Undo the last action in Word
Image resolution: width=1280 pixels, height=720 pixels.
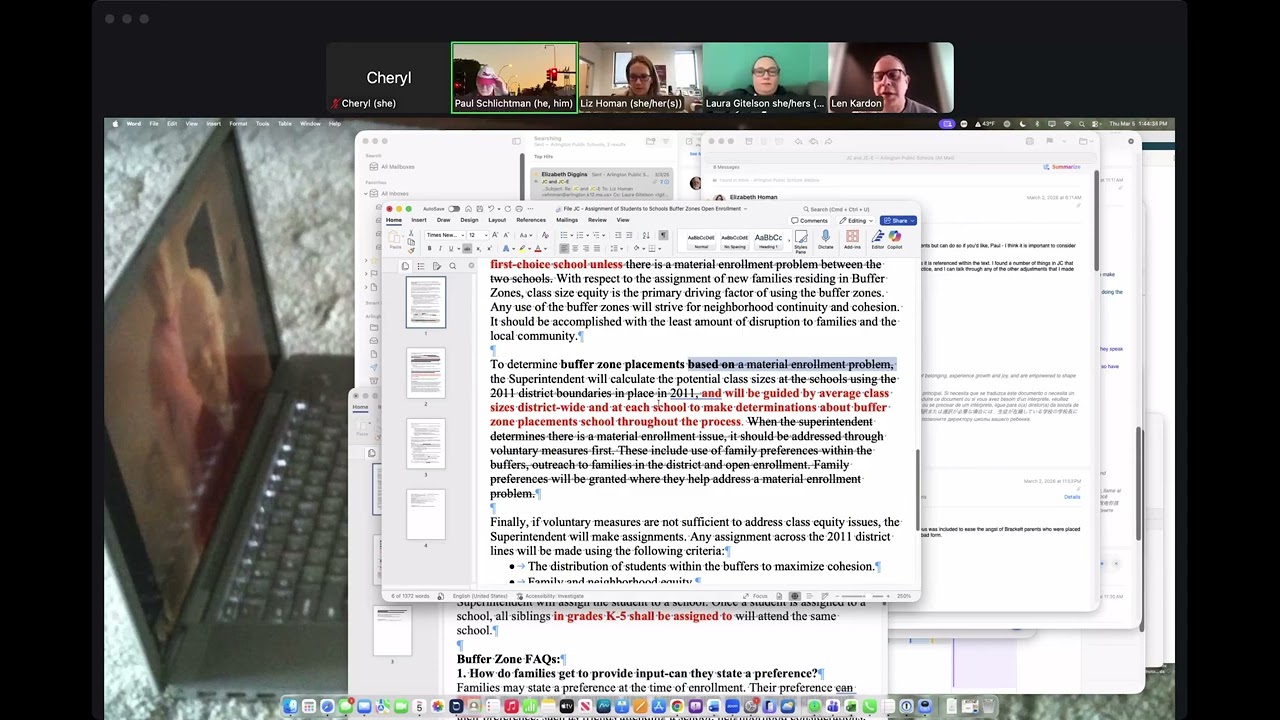pyautogui.click(x=491, y=209)
